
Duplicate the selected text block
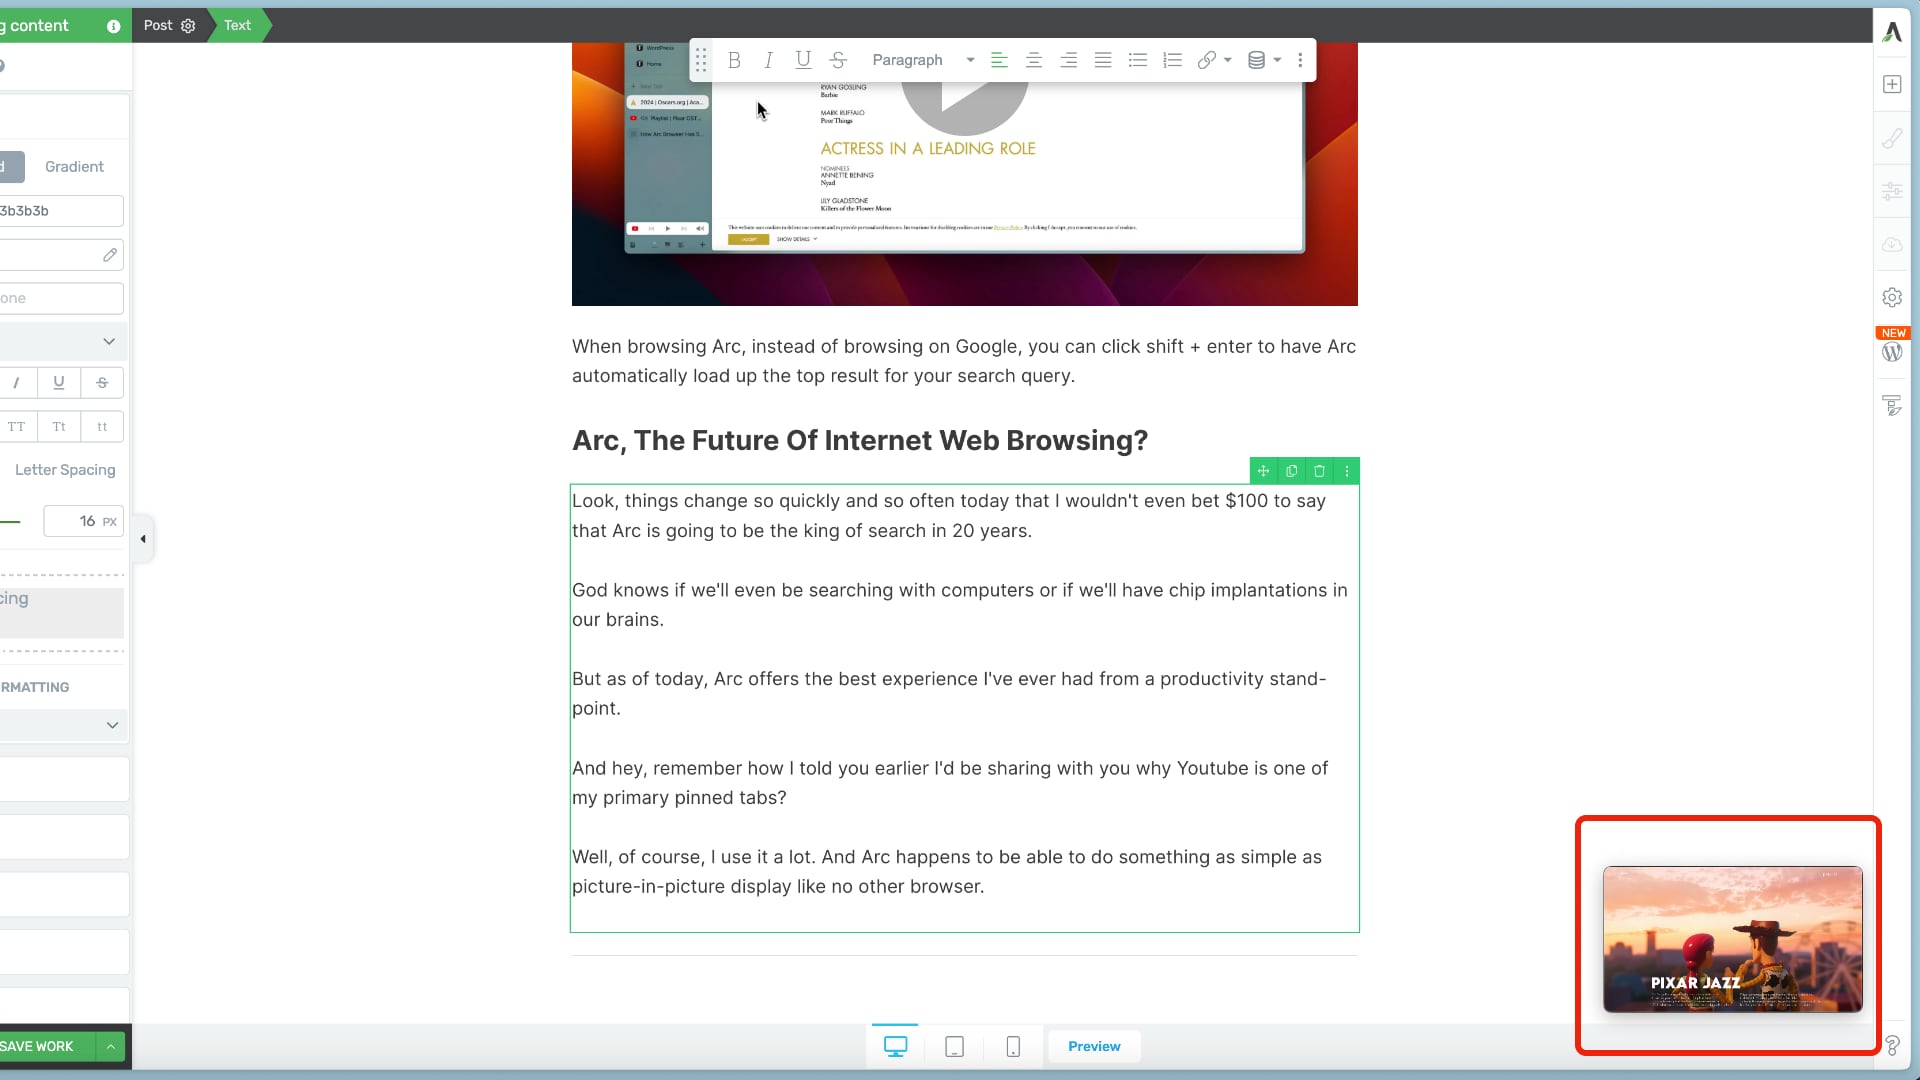tap(1291, 471)
